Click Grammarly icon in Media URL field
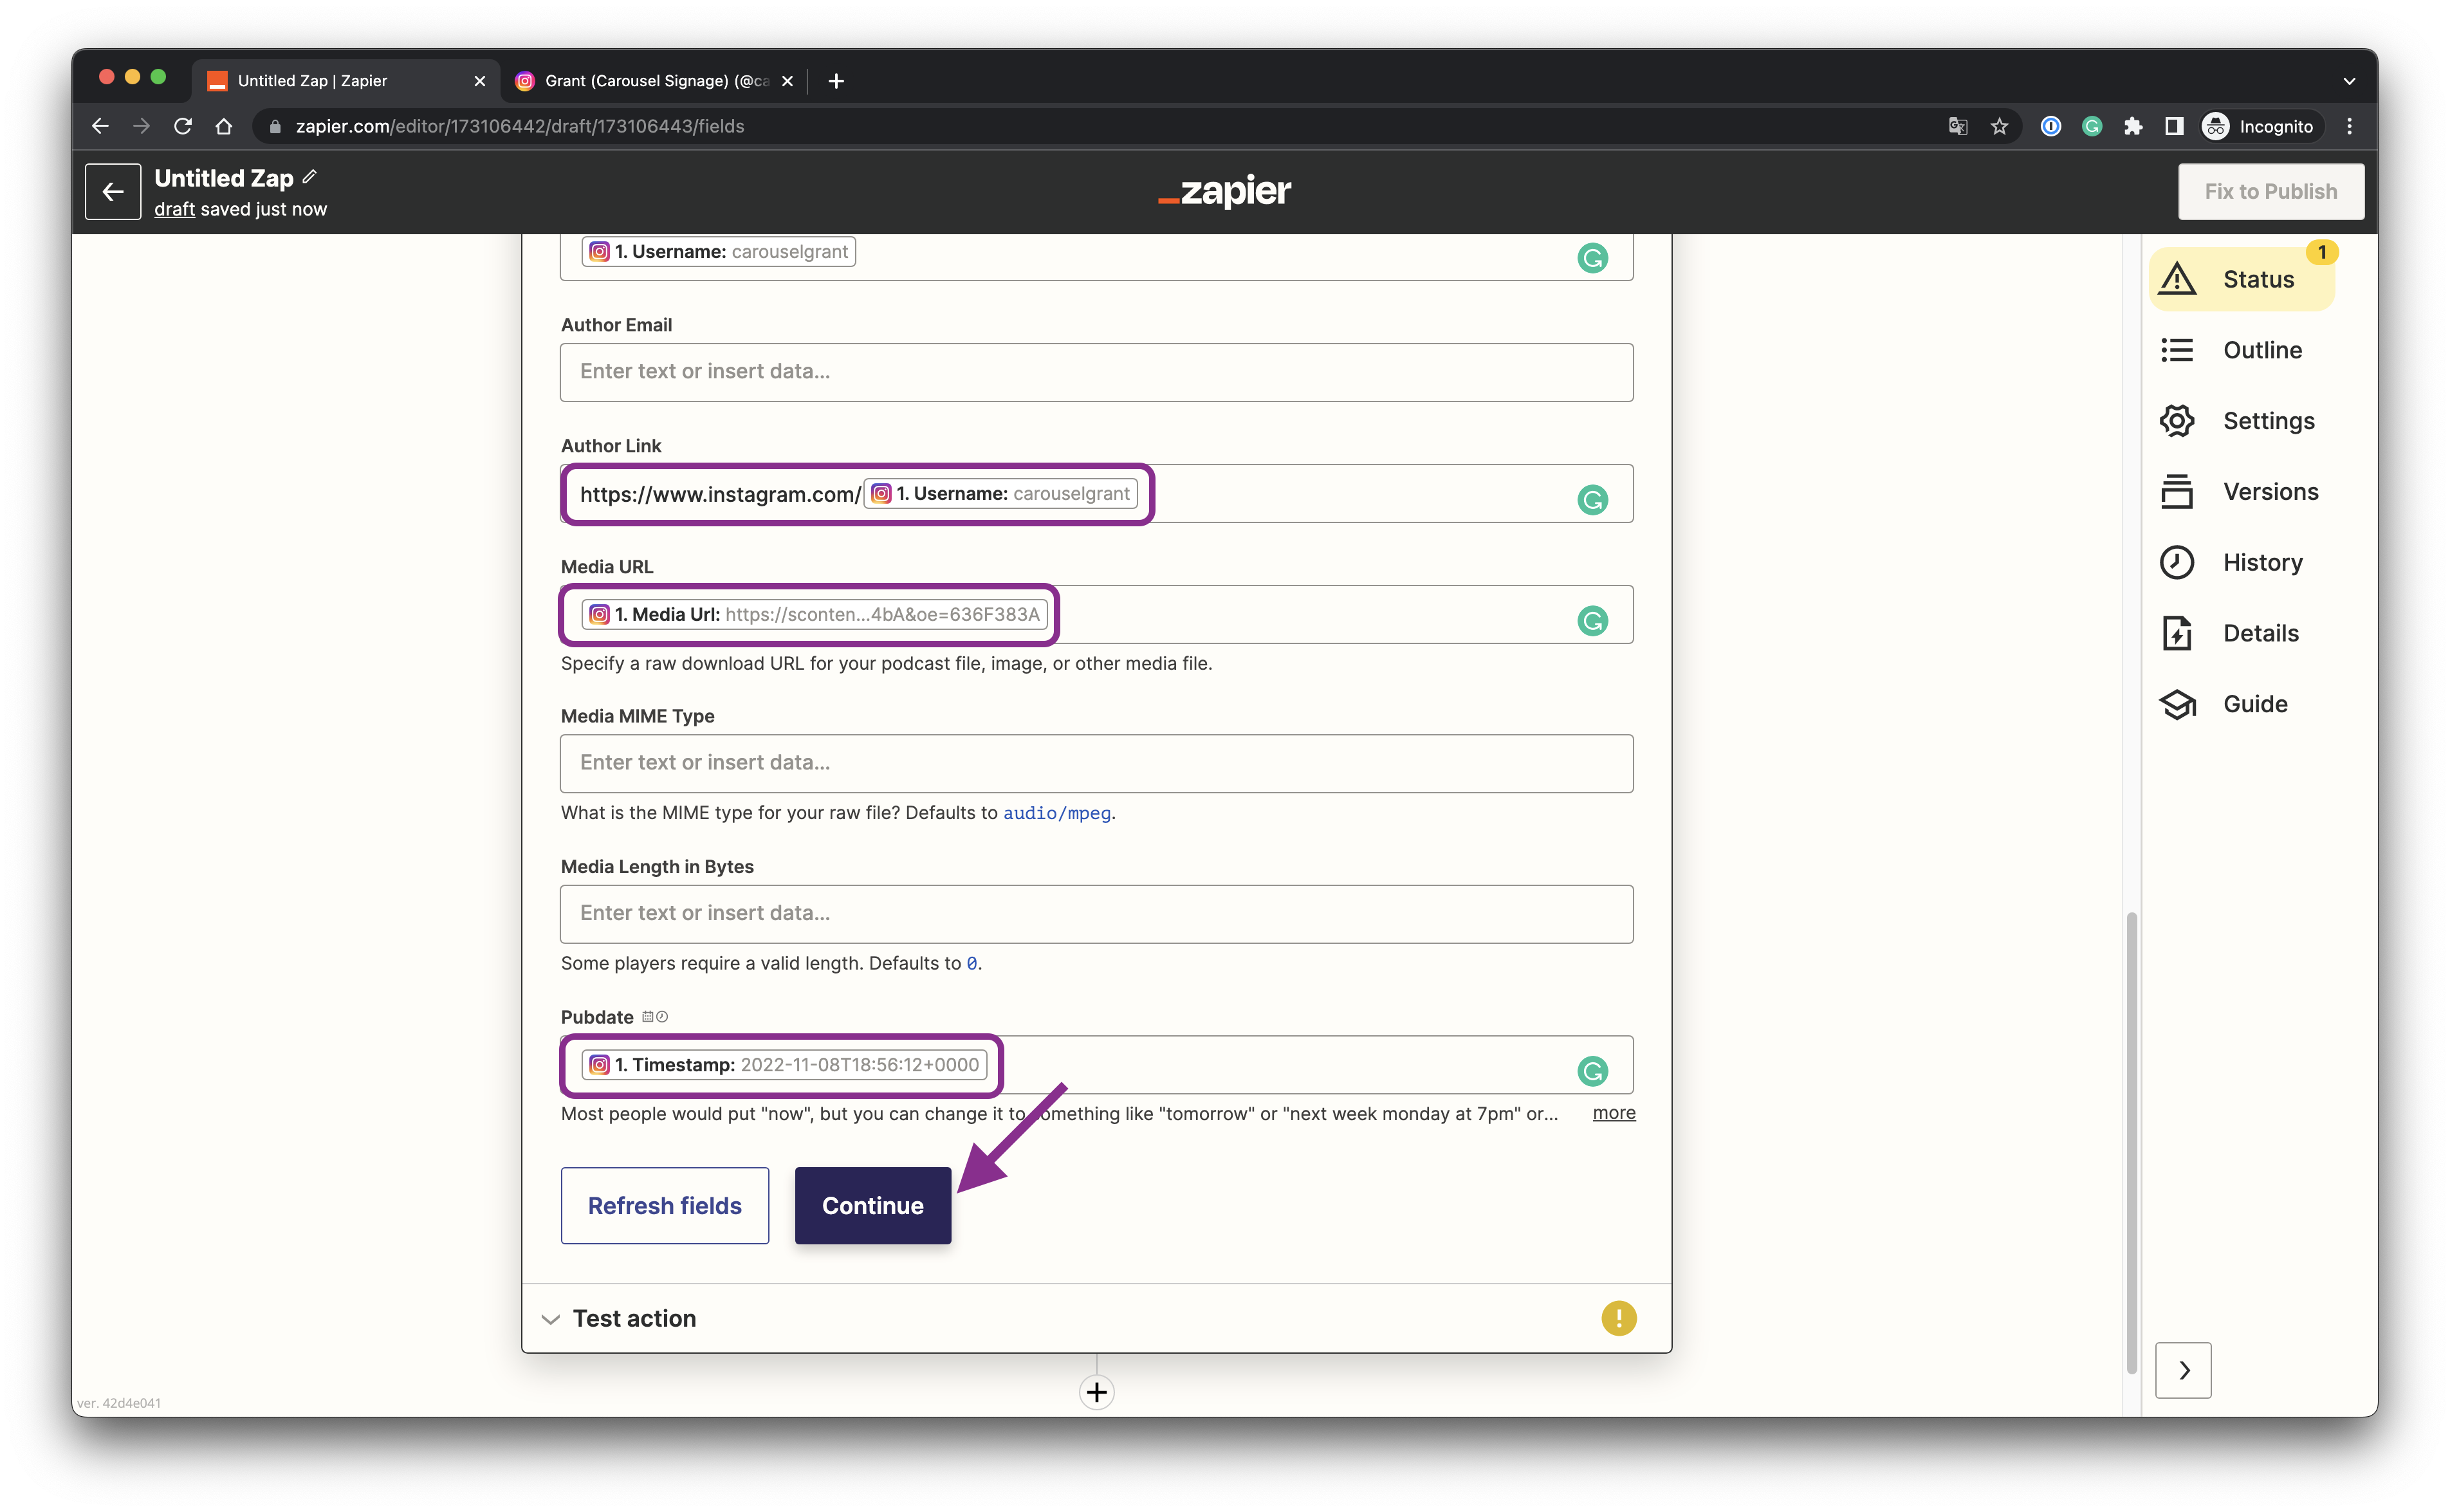The image size is (2450, 1512). coord(1592,620)
